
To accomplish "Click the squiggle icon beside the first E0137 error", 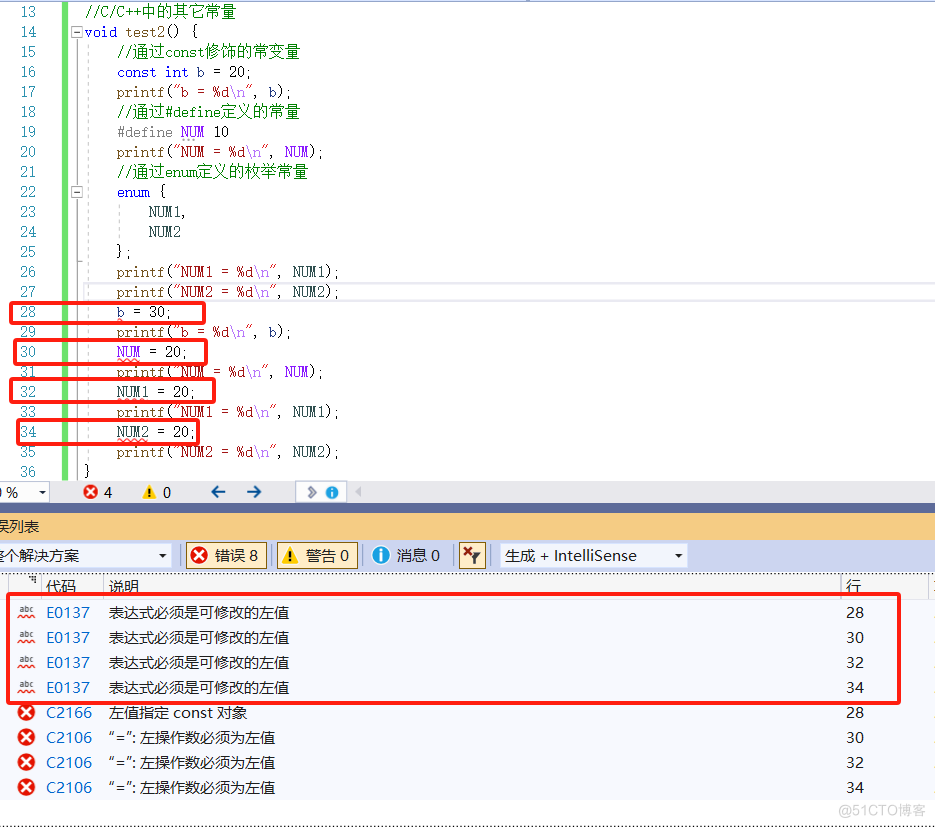I will (28, 612).
